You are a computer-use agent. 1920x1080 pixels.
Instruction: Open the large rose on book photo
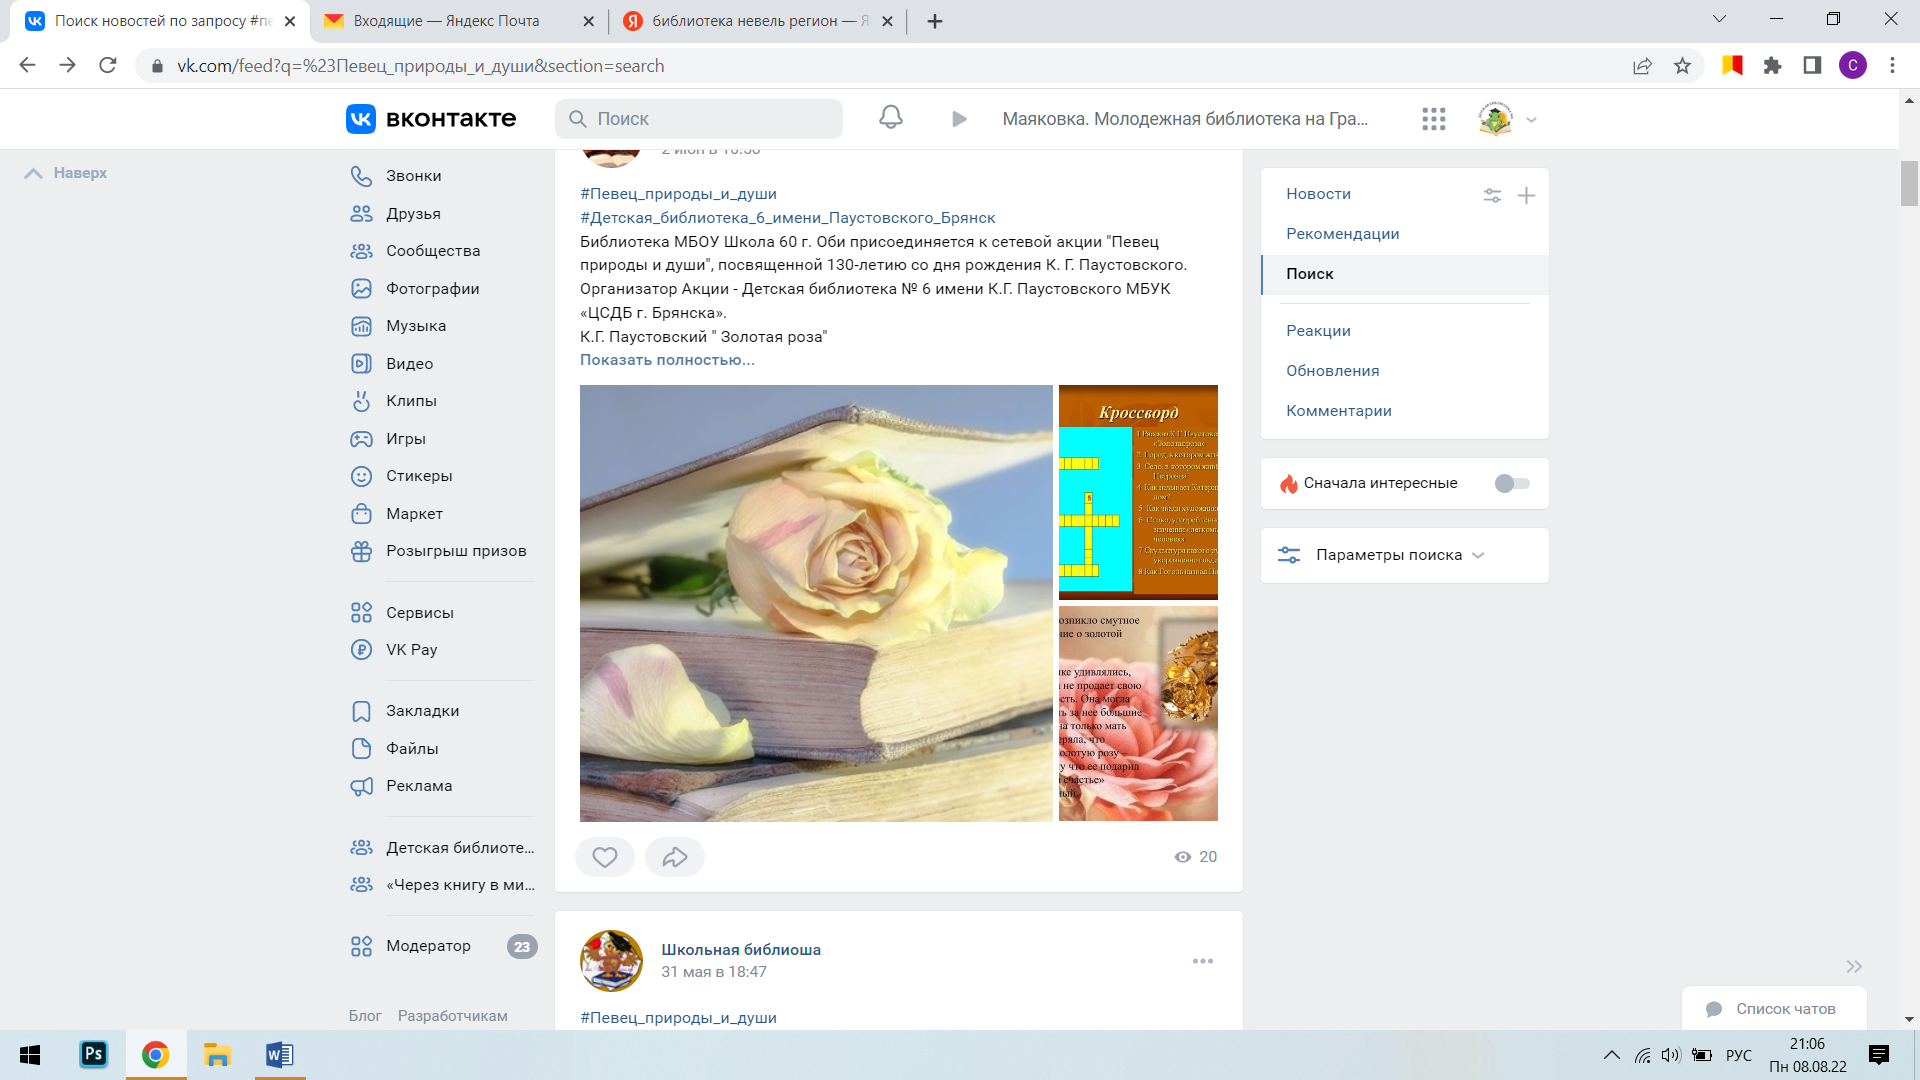(x=816, y=603)
